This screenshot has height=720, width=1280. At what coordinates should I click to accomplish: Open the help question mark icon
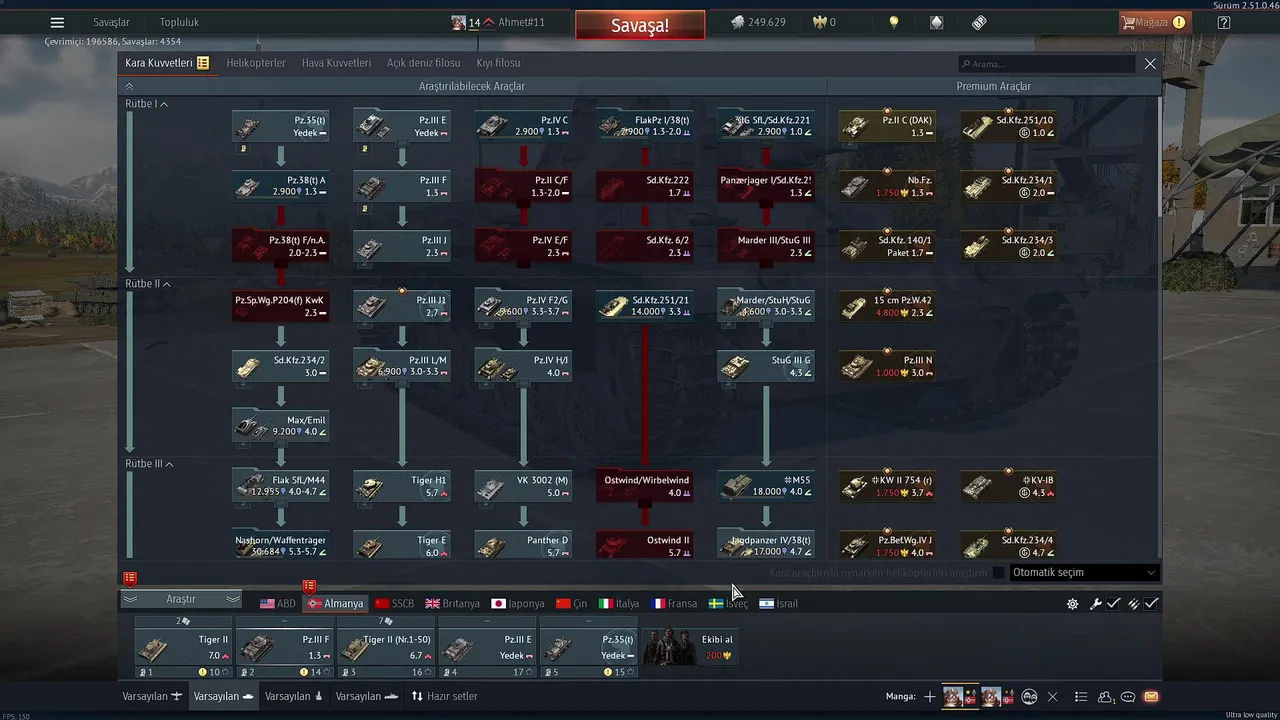(x=1224, y=22)
